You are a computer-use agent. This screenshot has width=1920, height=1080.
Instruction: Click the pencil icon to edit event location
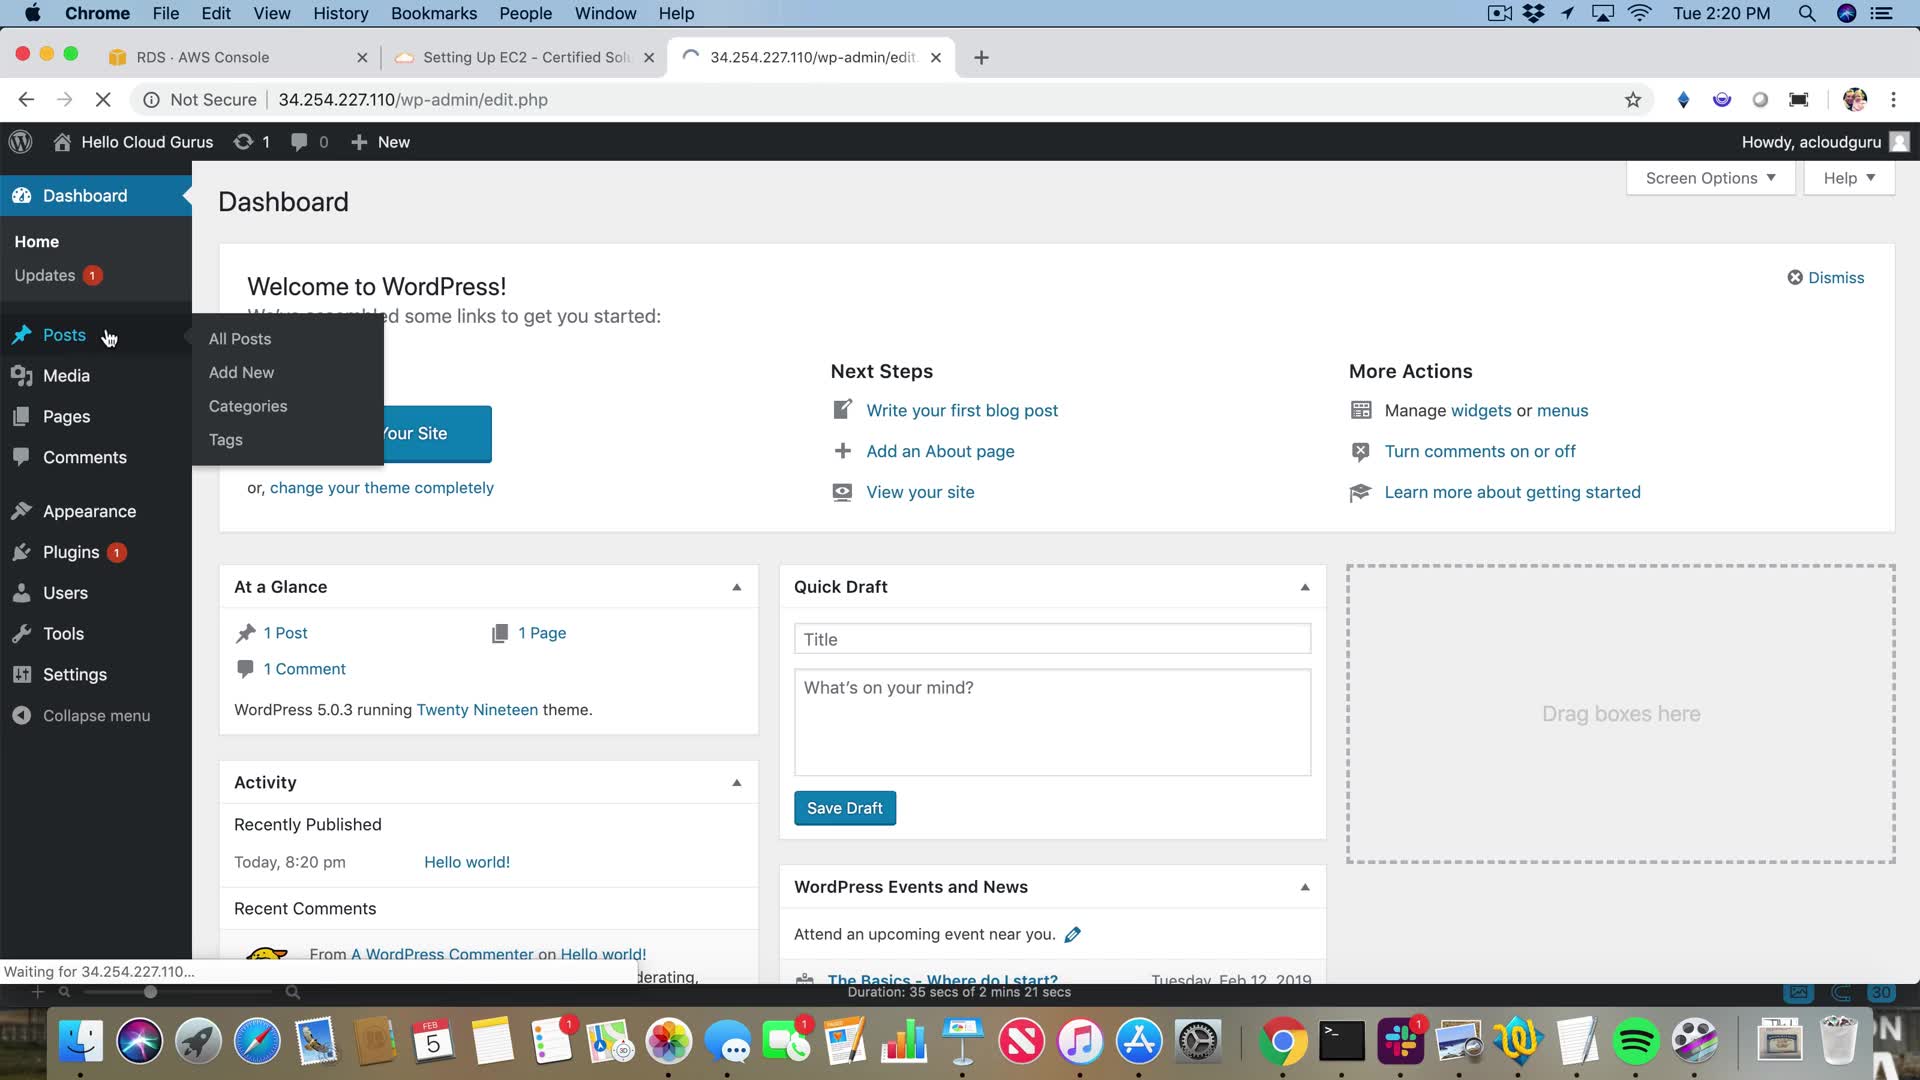(x=1073, y=934)
